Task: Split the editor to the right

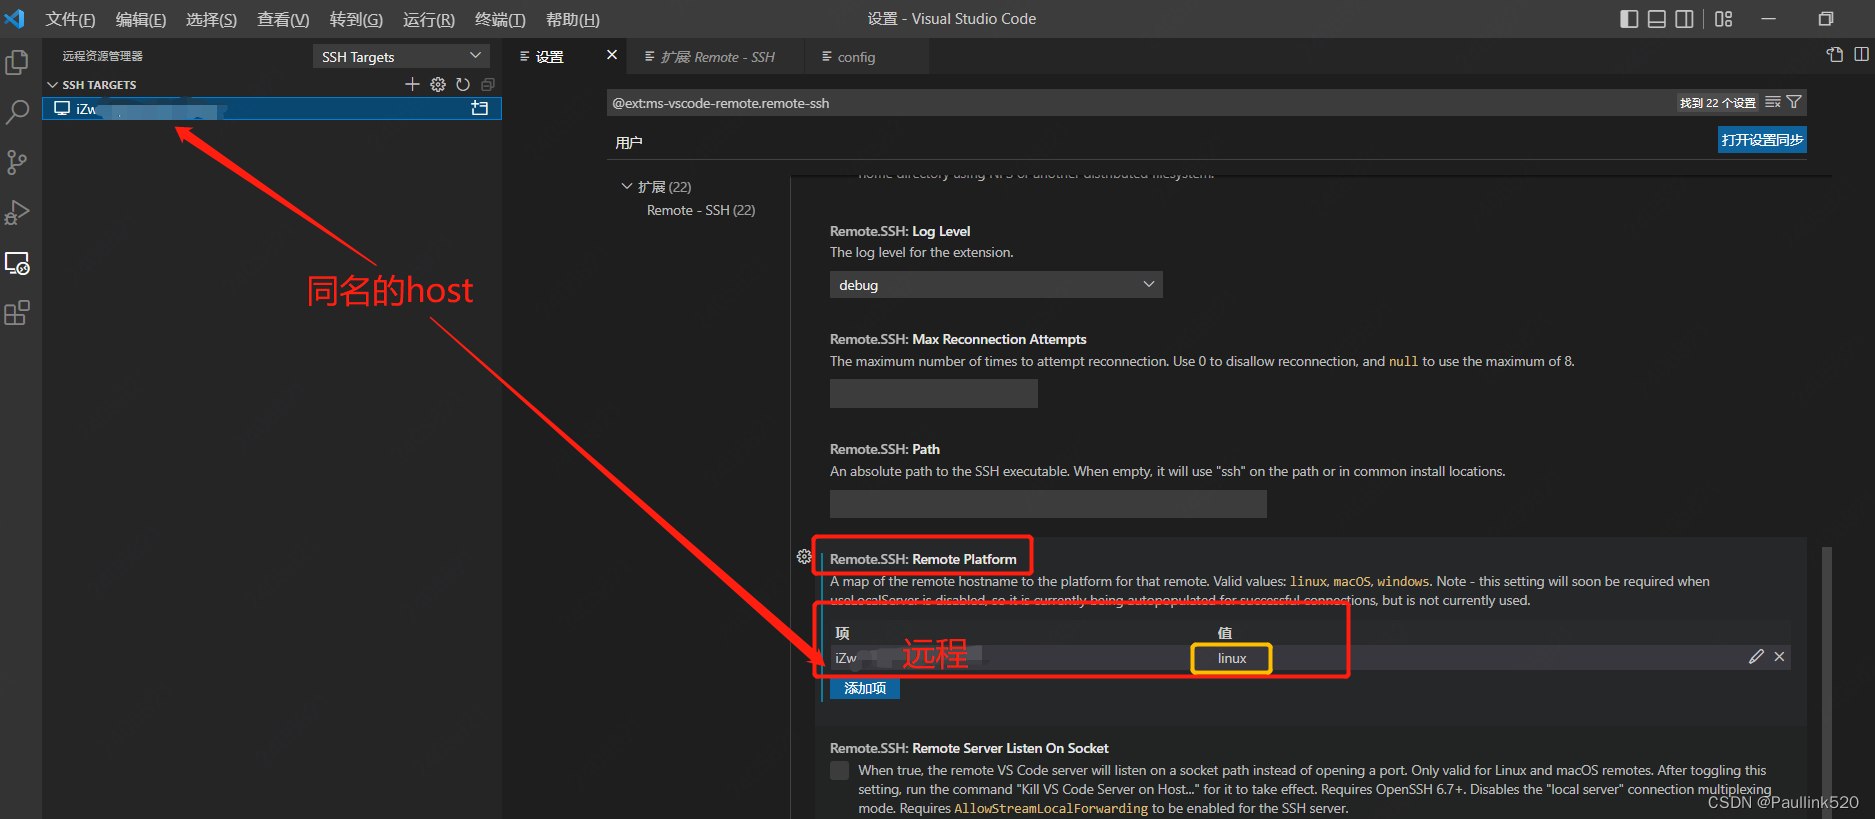Action: (1861, 55)
